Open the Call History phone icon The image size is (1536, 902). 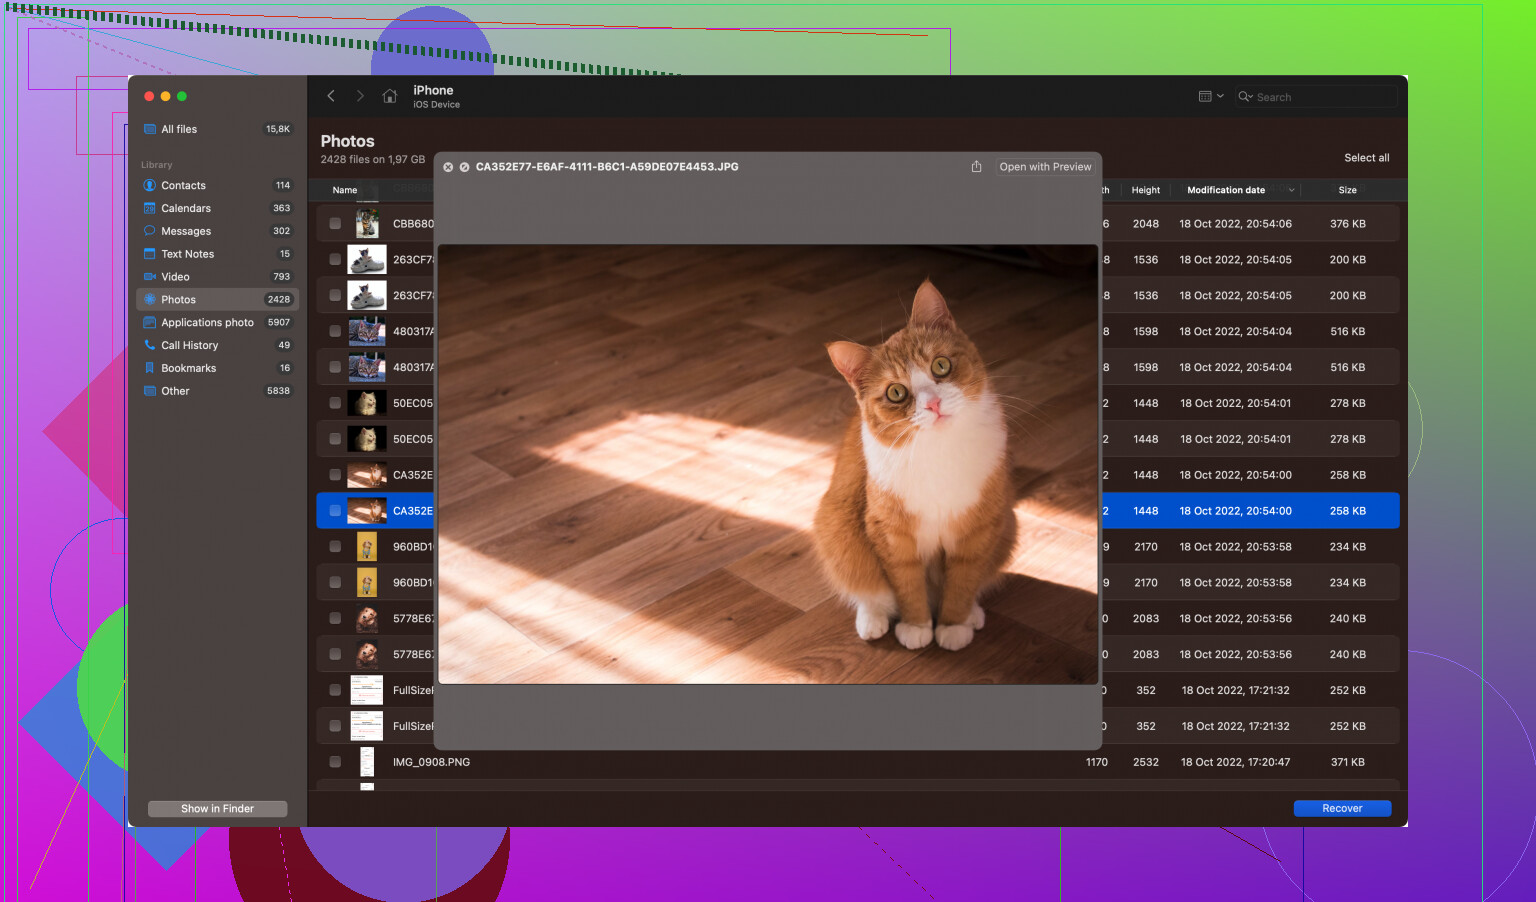[x=150, y=345]
